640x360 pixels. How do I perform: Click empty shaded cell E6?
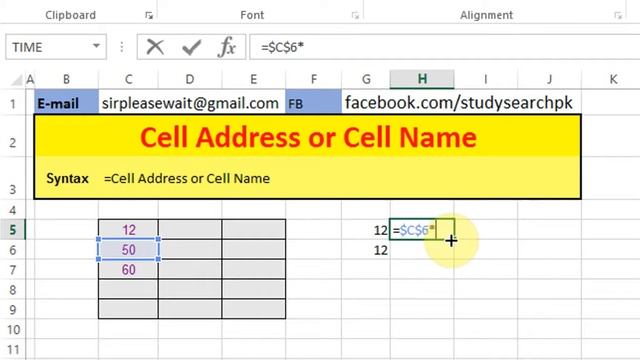pos(253,250)
